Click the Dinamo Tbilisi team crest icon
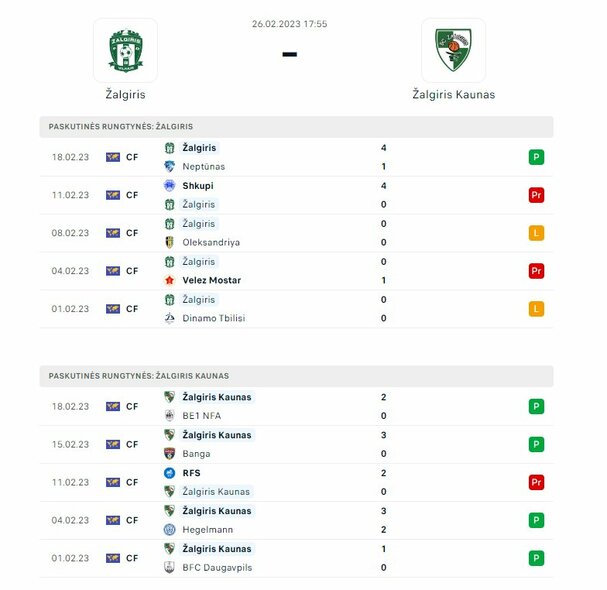Screen dimensions: 607x590 [170, 318]
